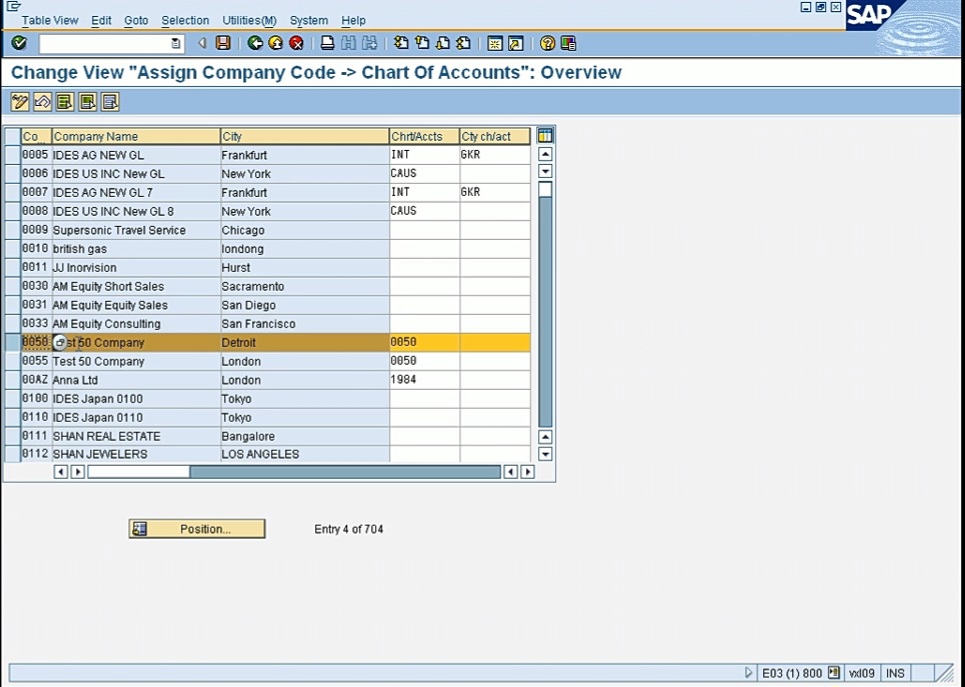The image size is (965, 687).
Task: Toggle Display/Change pencil-glasses icon
Action: (20, 102)
